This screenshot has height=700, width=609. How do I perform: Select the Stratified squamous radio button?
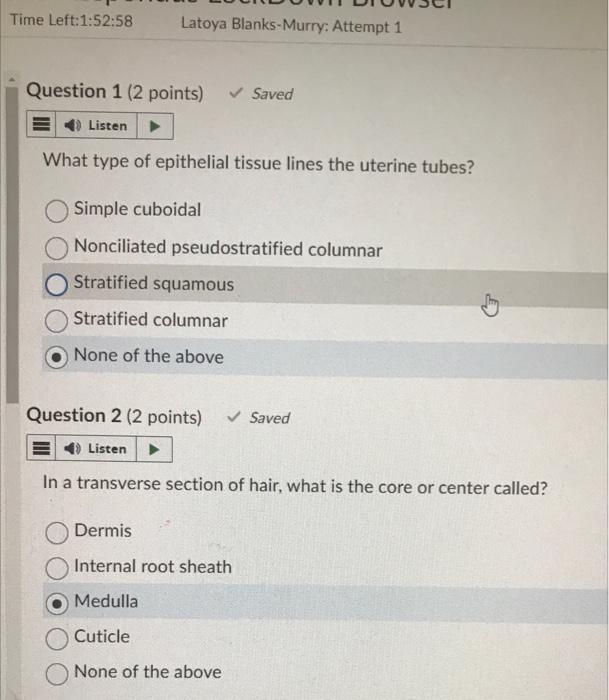pos(56,284)
